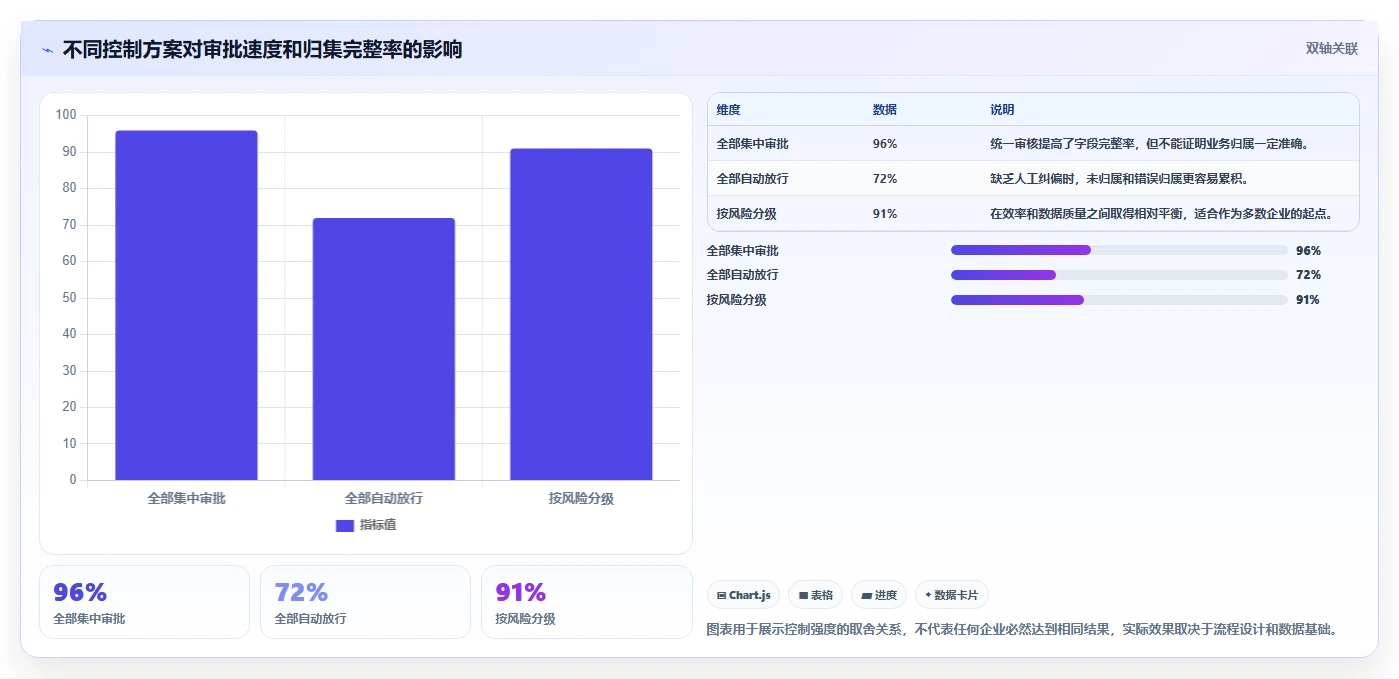Click the 全部集中审批 progress label
Image resolution: width=1399 pixels, height=679 pixels.
click(742, 250)
